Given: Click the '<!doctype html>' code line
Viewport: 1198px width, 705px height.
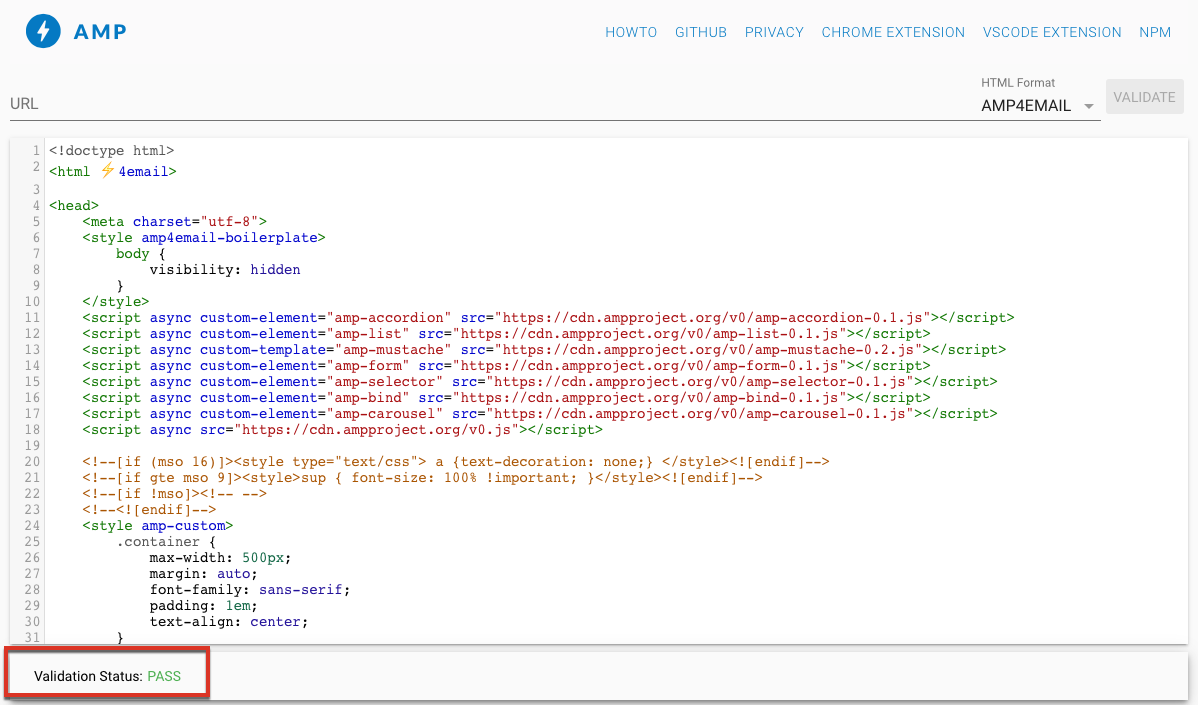Looking at the screenshot, I should (112, 150).
